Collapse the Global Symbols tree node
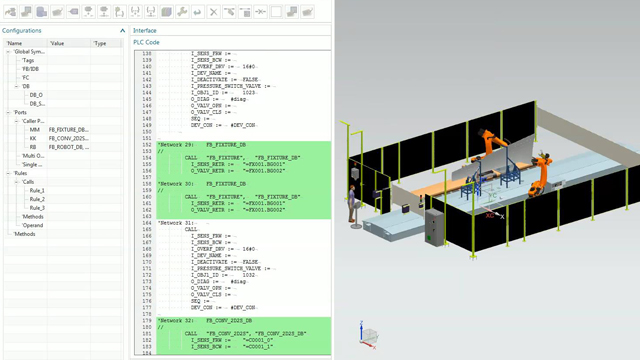 [8, 52]
